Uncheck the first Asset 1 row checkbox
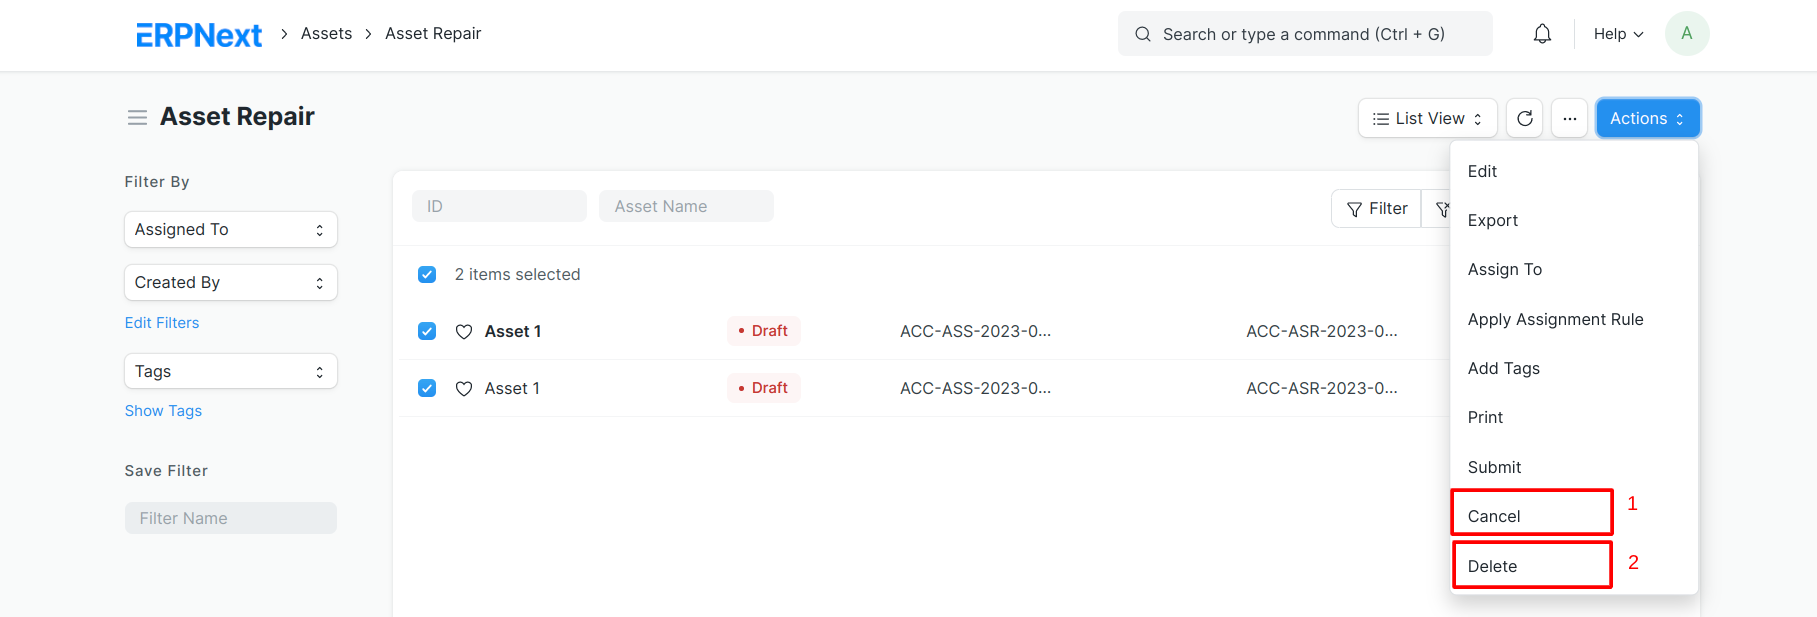Image resolution: width=1817 pixels, height=617 pixels. pos(427,331)
